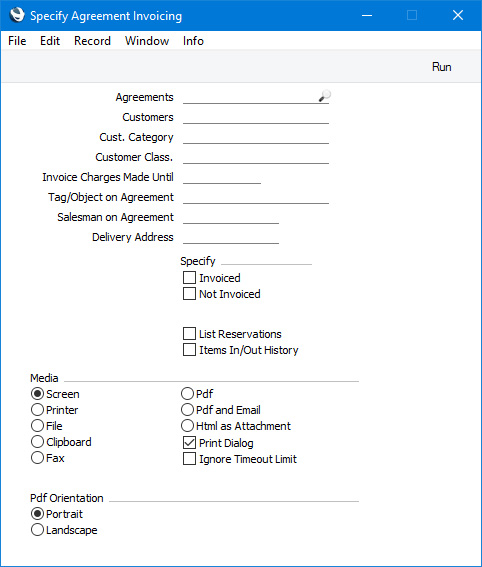Select Printer as output media

[x=37, y=410]
